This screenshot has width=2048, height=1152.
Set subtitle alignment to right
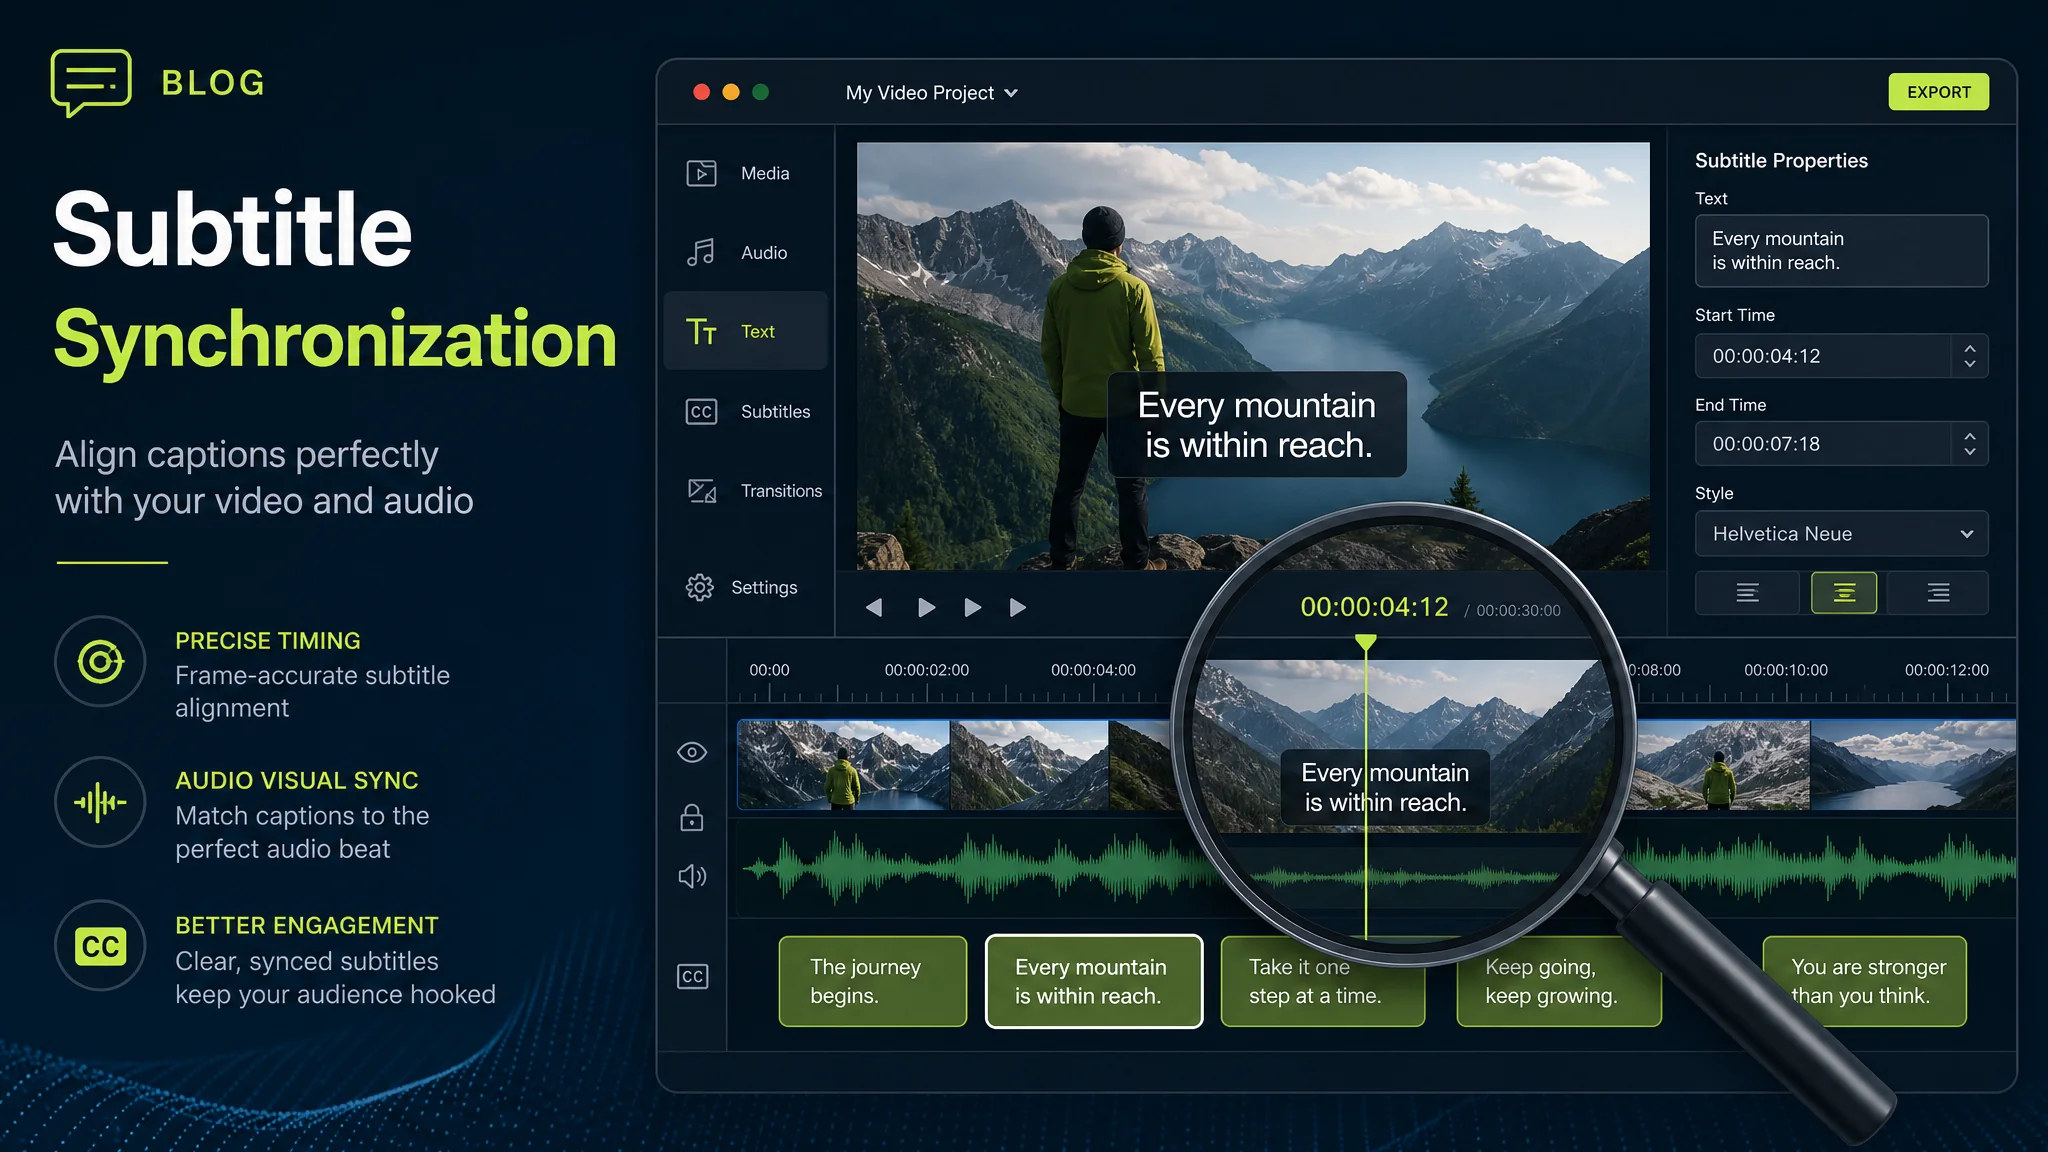(1938, 593)
